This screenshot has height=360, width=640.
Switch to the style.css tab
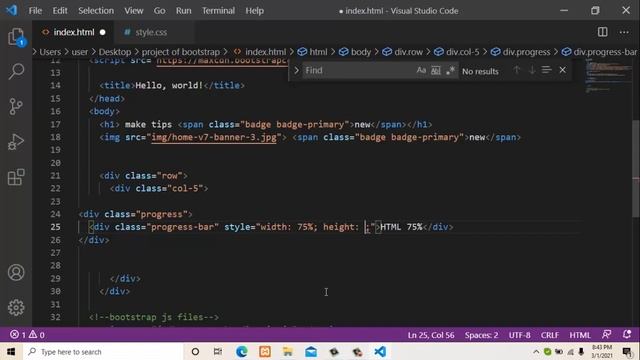pyautogui.click(x=151, y=32)
